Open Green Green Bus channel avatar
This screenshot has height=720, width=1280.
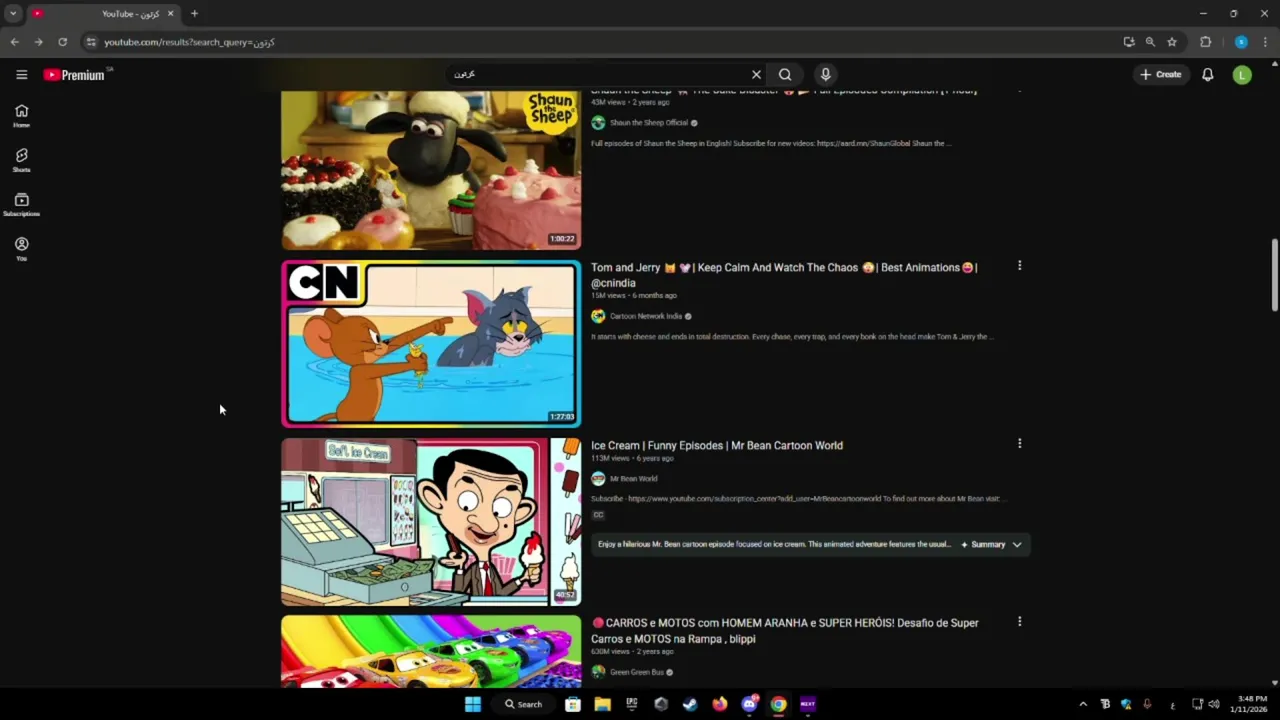[x=598, y=672]
